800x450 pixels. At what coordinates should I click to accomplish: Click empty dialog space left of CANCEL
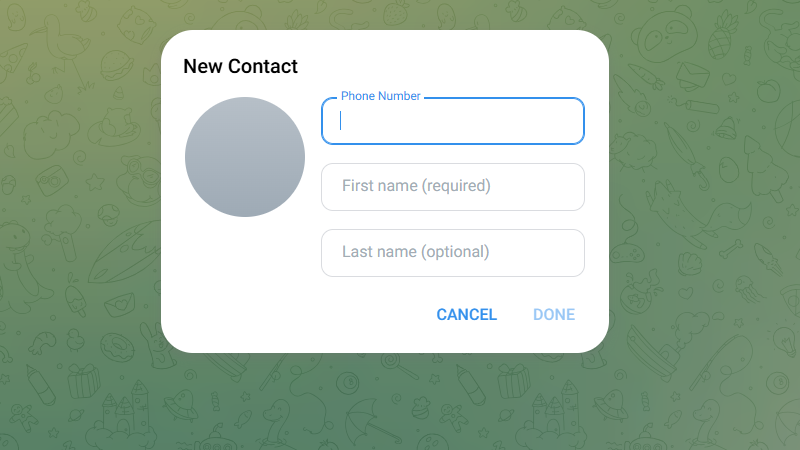coord(300,315)
